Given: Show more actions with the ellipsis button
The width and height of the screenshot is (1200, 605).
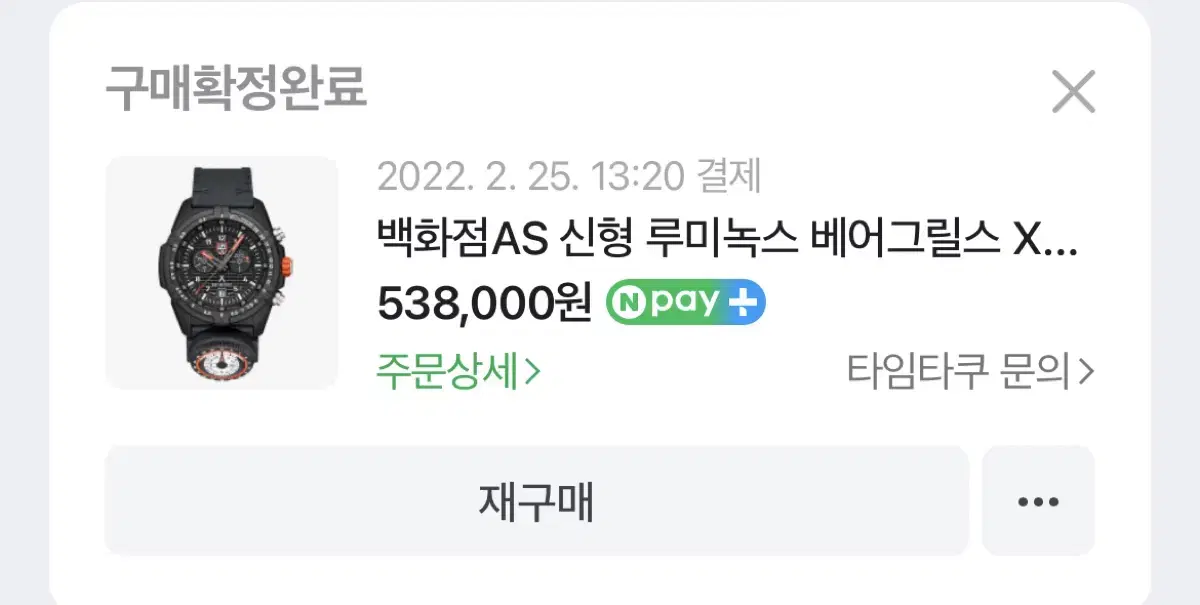Looking at the screenshot, I should pos(1038,501).
